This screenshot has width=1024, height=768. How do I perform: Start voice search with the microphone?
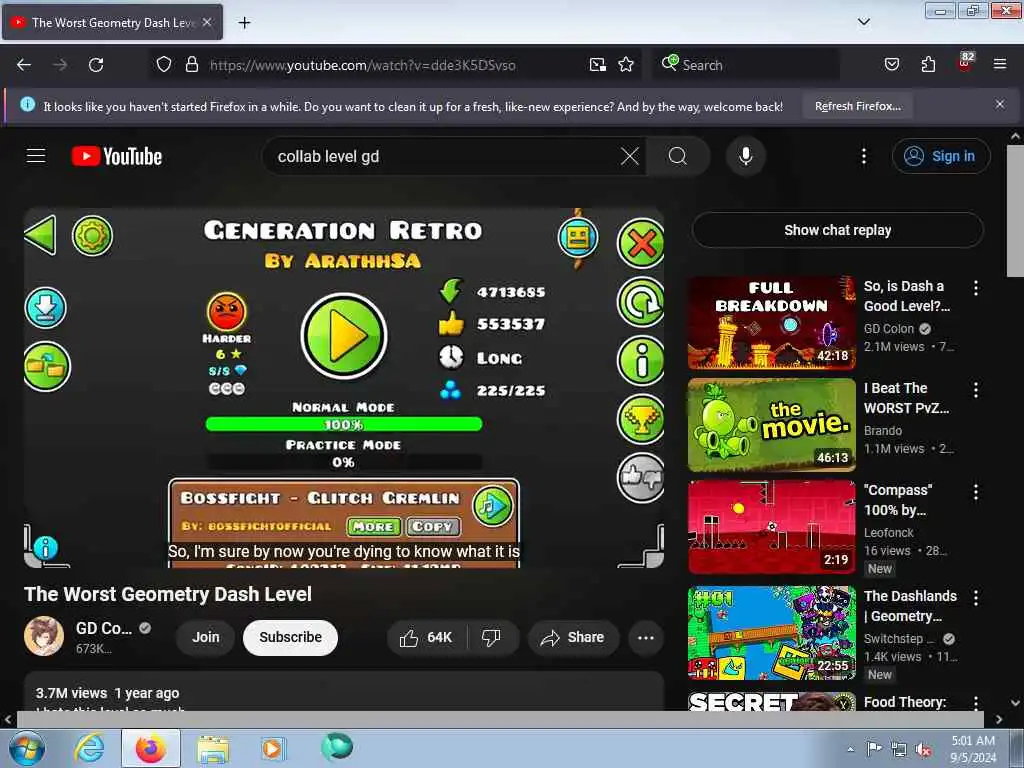pyautogui.click(x=745, y=156)
